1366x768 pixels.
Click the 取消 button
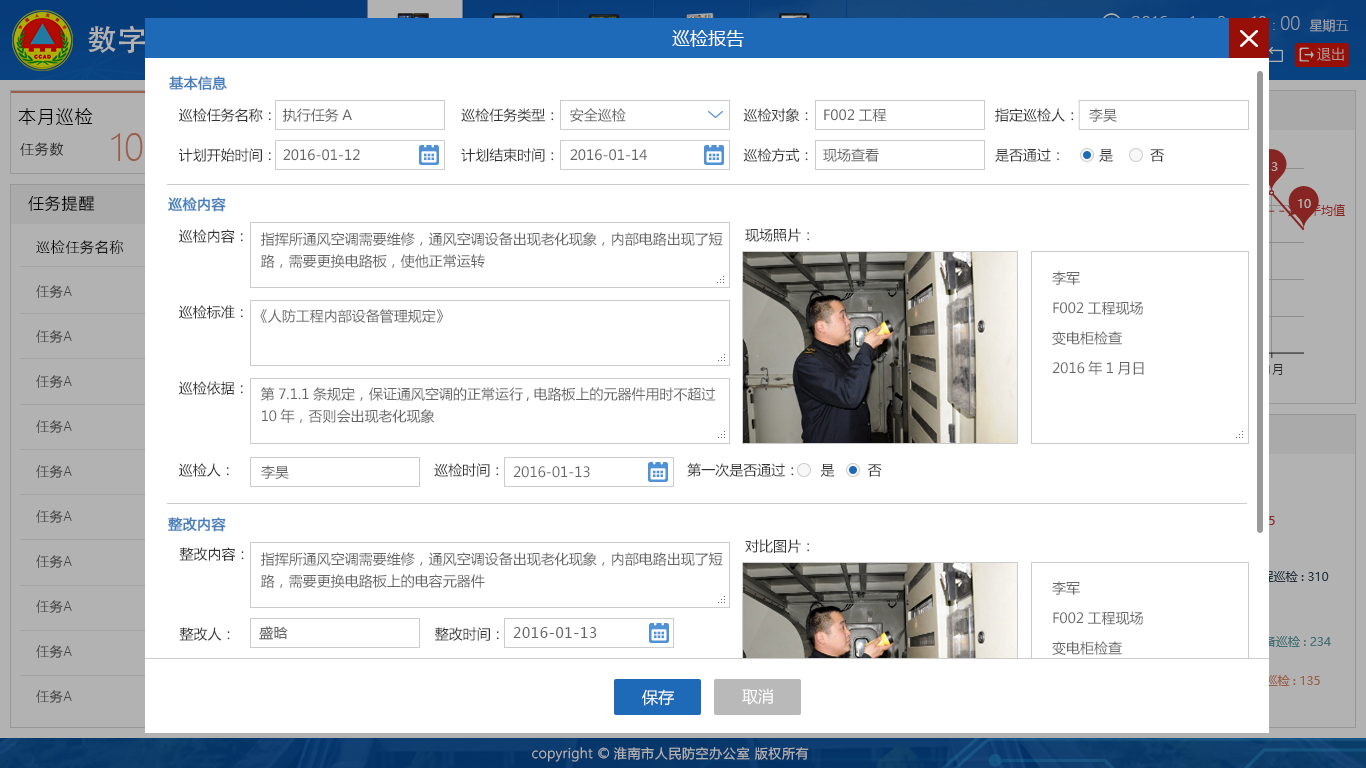pyautogui.click(x=757, y=697)
